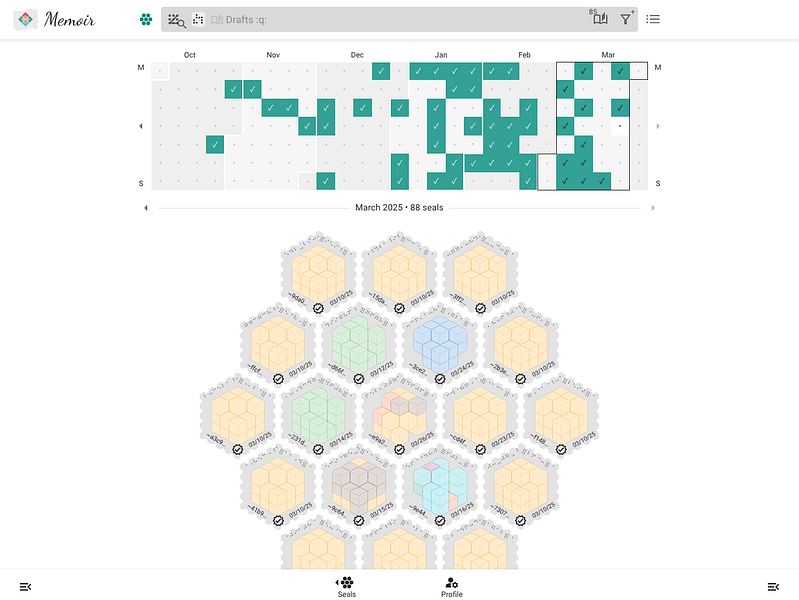
Task: Shift the calendar heatmap left
Action: (141, 126)
